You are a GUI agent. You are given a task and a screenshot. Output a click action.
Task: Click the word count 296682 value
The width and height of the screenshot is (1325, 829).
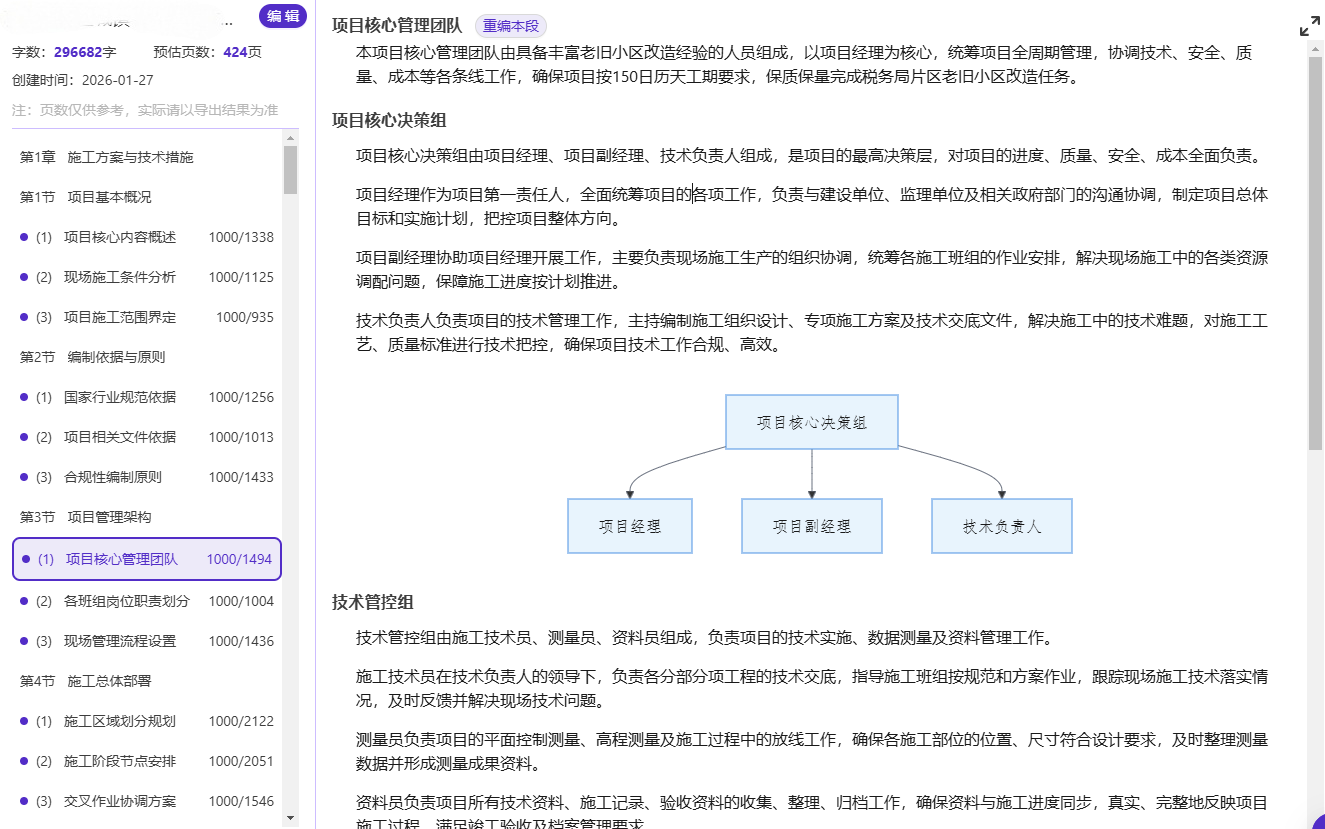click(x=78, y=52)
